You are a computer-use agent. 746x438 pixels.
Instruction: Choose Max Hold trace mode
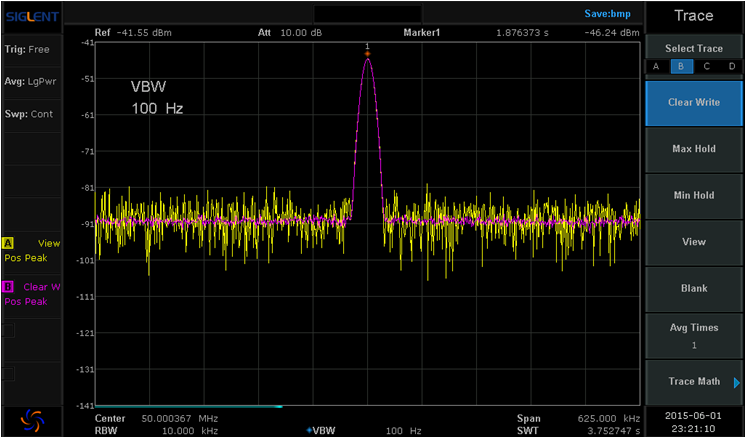point(693,149)
